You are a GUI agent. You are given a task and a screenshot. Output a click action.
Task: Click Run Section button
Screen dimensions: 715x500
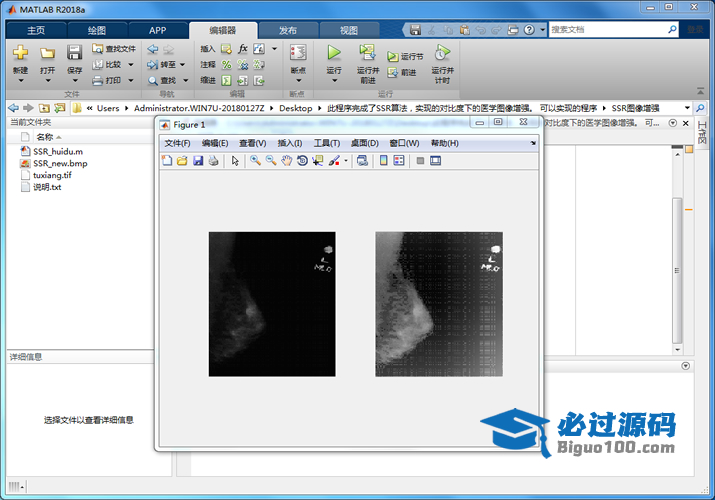coord(405,57)
